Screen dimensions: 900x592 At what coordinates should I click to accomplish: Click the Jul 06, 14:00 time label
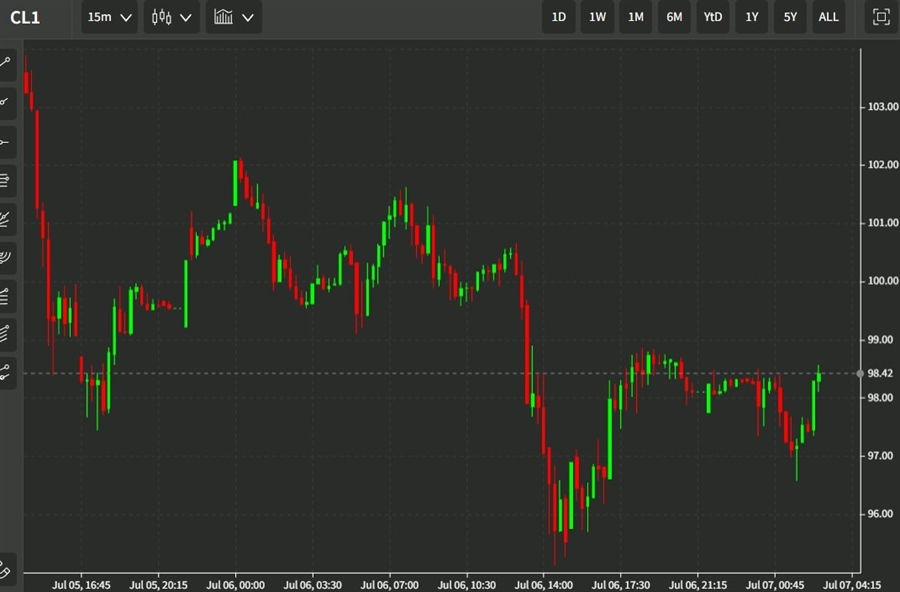[x=544, y=585]
